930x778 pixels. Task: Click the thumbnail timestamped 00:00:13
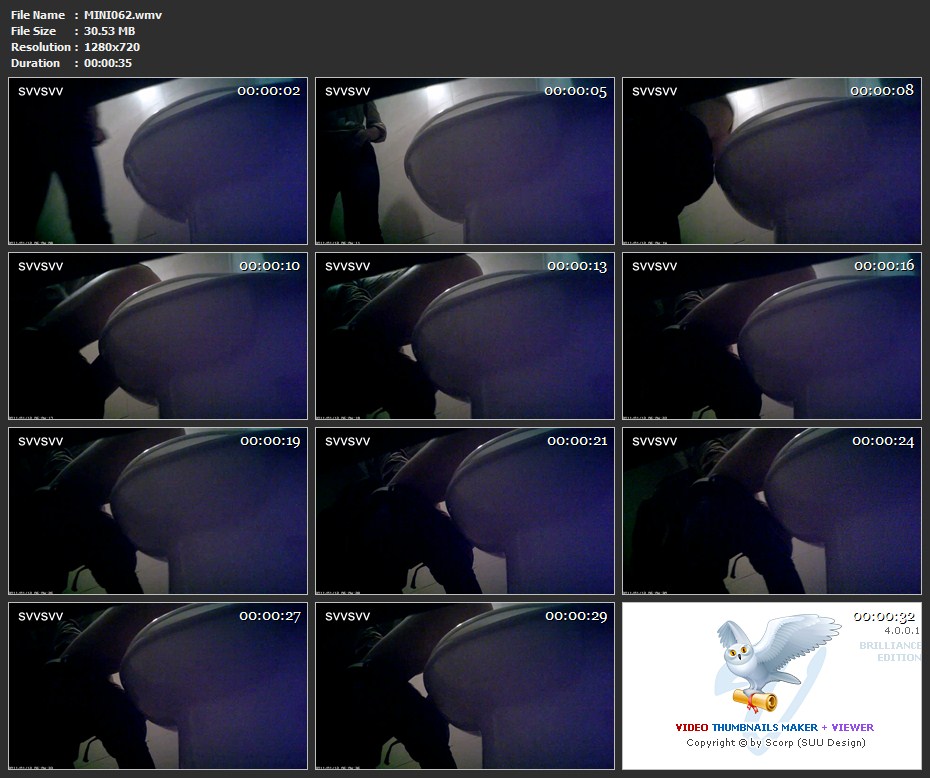tap(465, 336)
